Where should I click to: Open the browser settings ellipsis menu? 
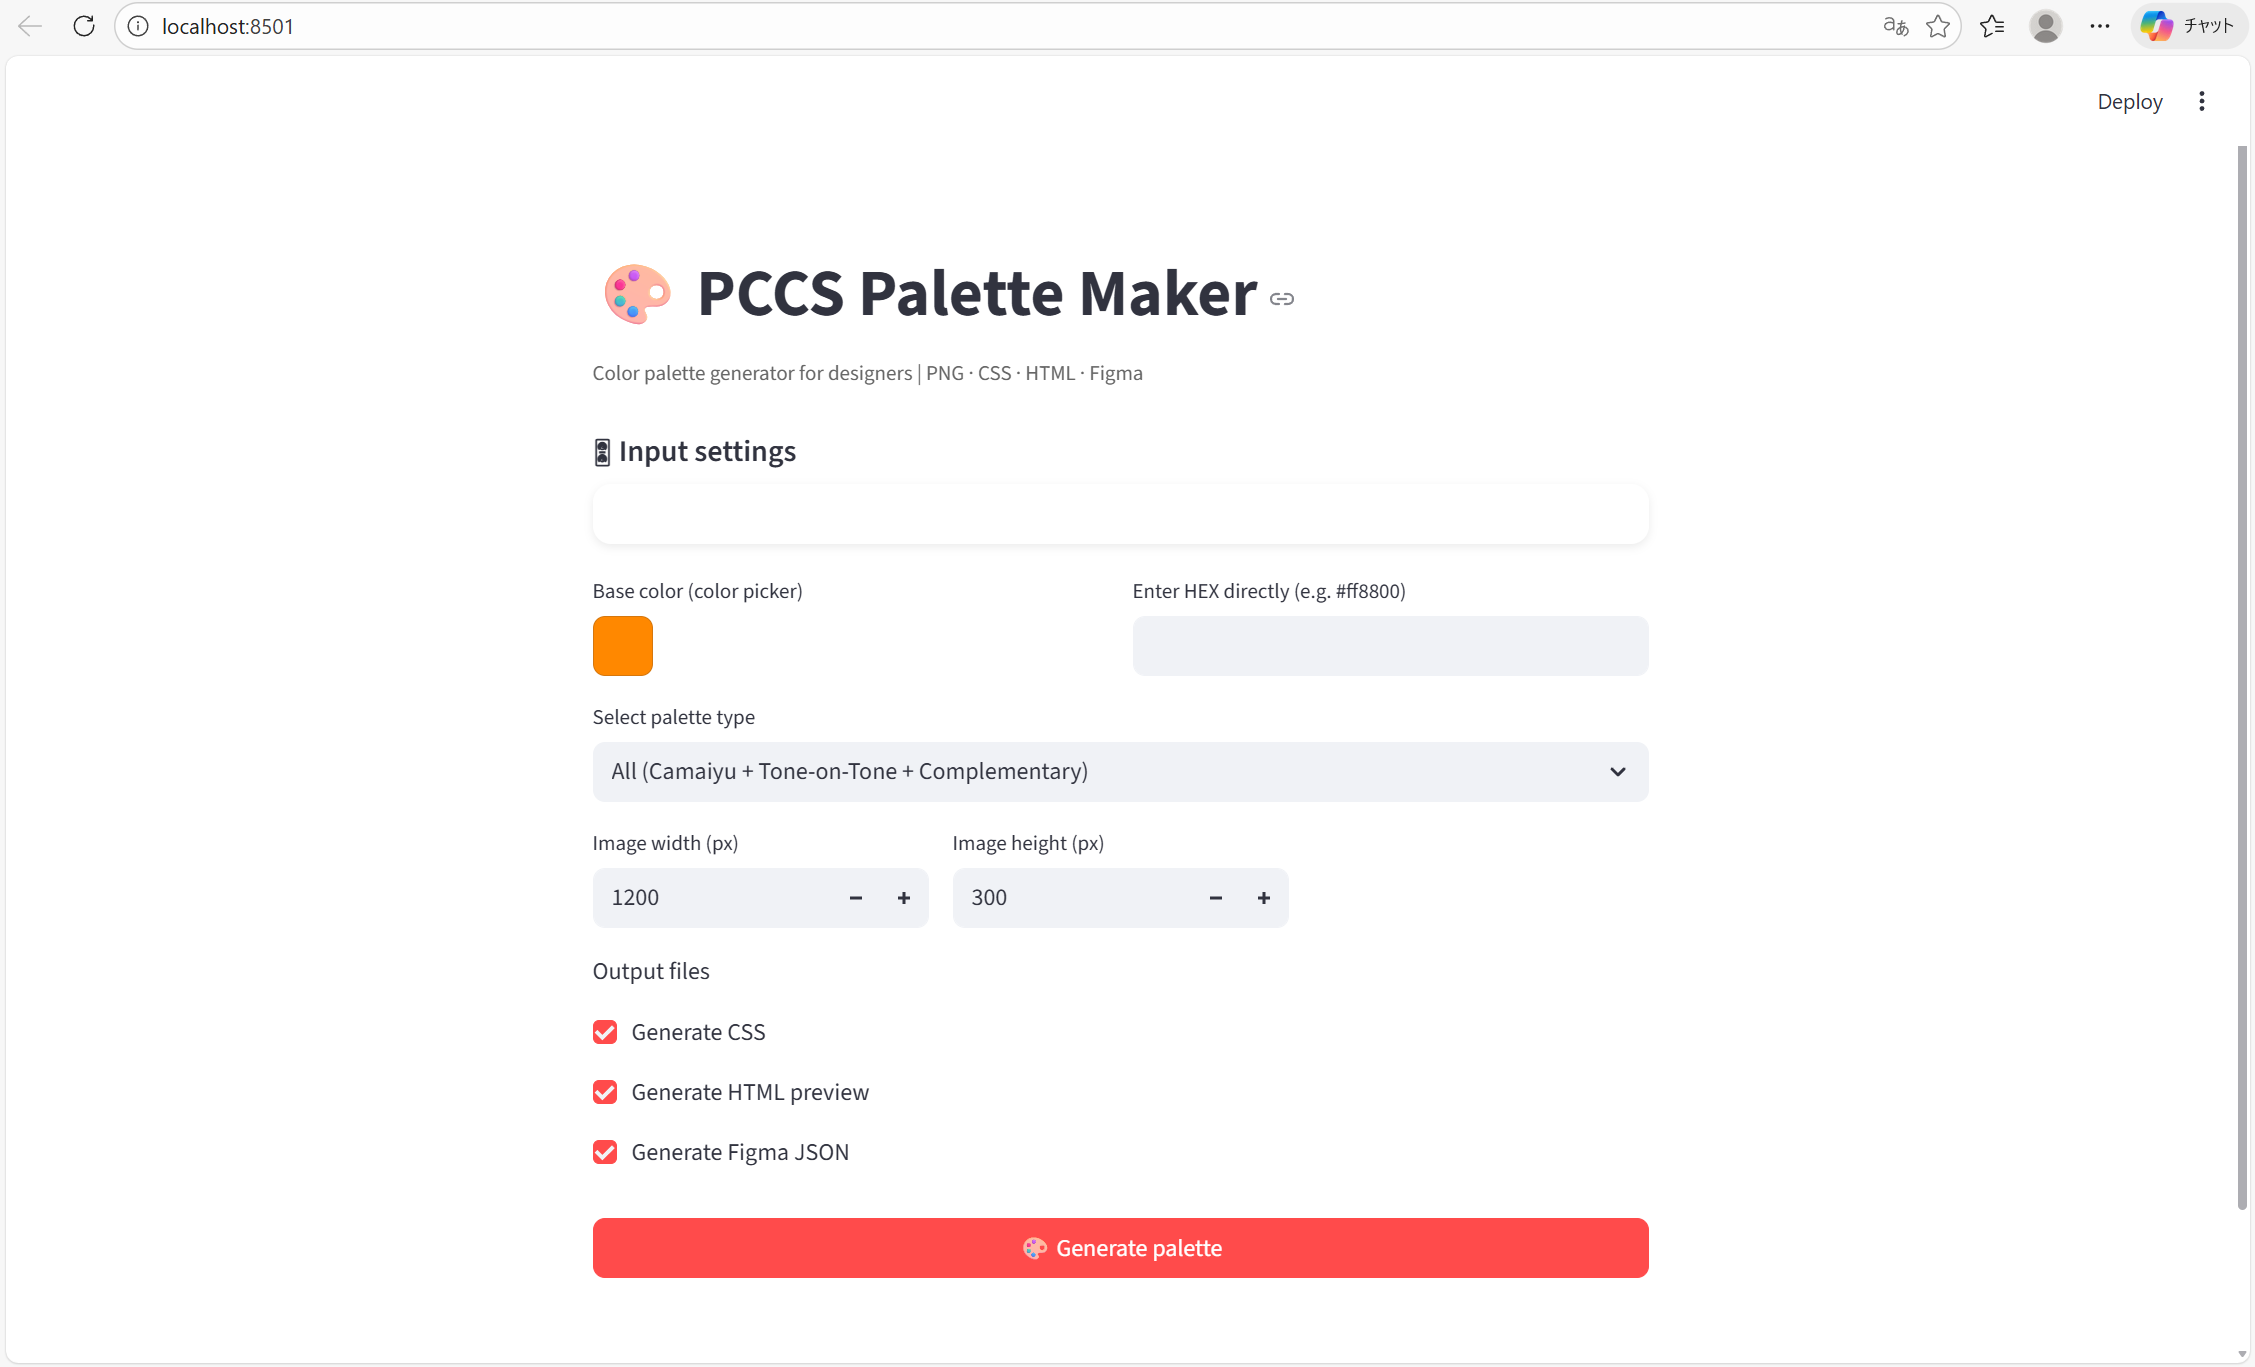click(2100, 26)
